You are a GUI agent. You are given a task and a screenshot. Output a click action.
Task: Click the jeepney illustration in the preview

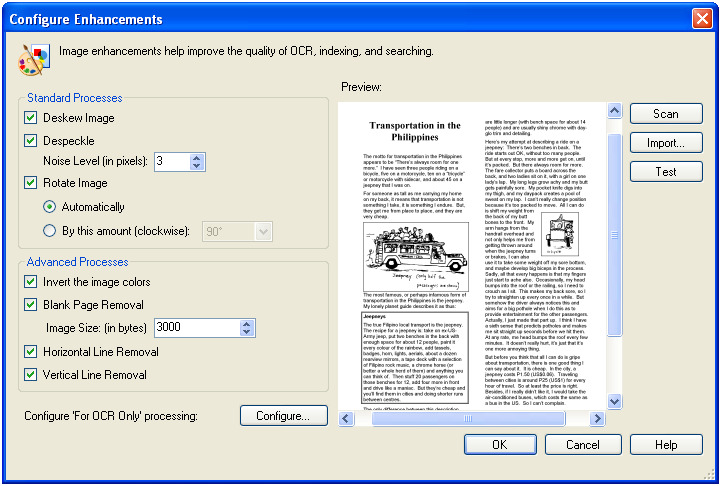tap(416, 257)
